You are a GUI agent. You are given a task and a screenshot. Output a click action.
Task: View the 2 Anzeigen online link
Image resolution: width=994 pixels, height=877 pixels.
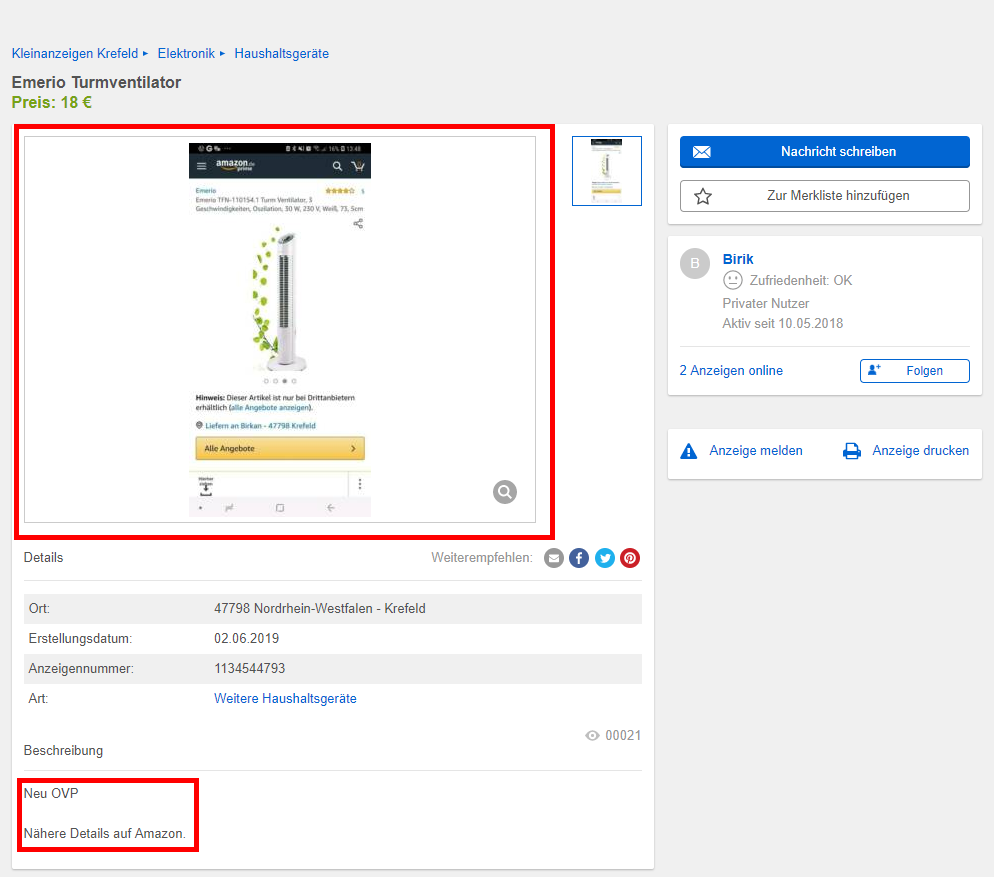click(x=731, y=370)
